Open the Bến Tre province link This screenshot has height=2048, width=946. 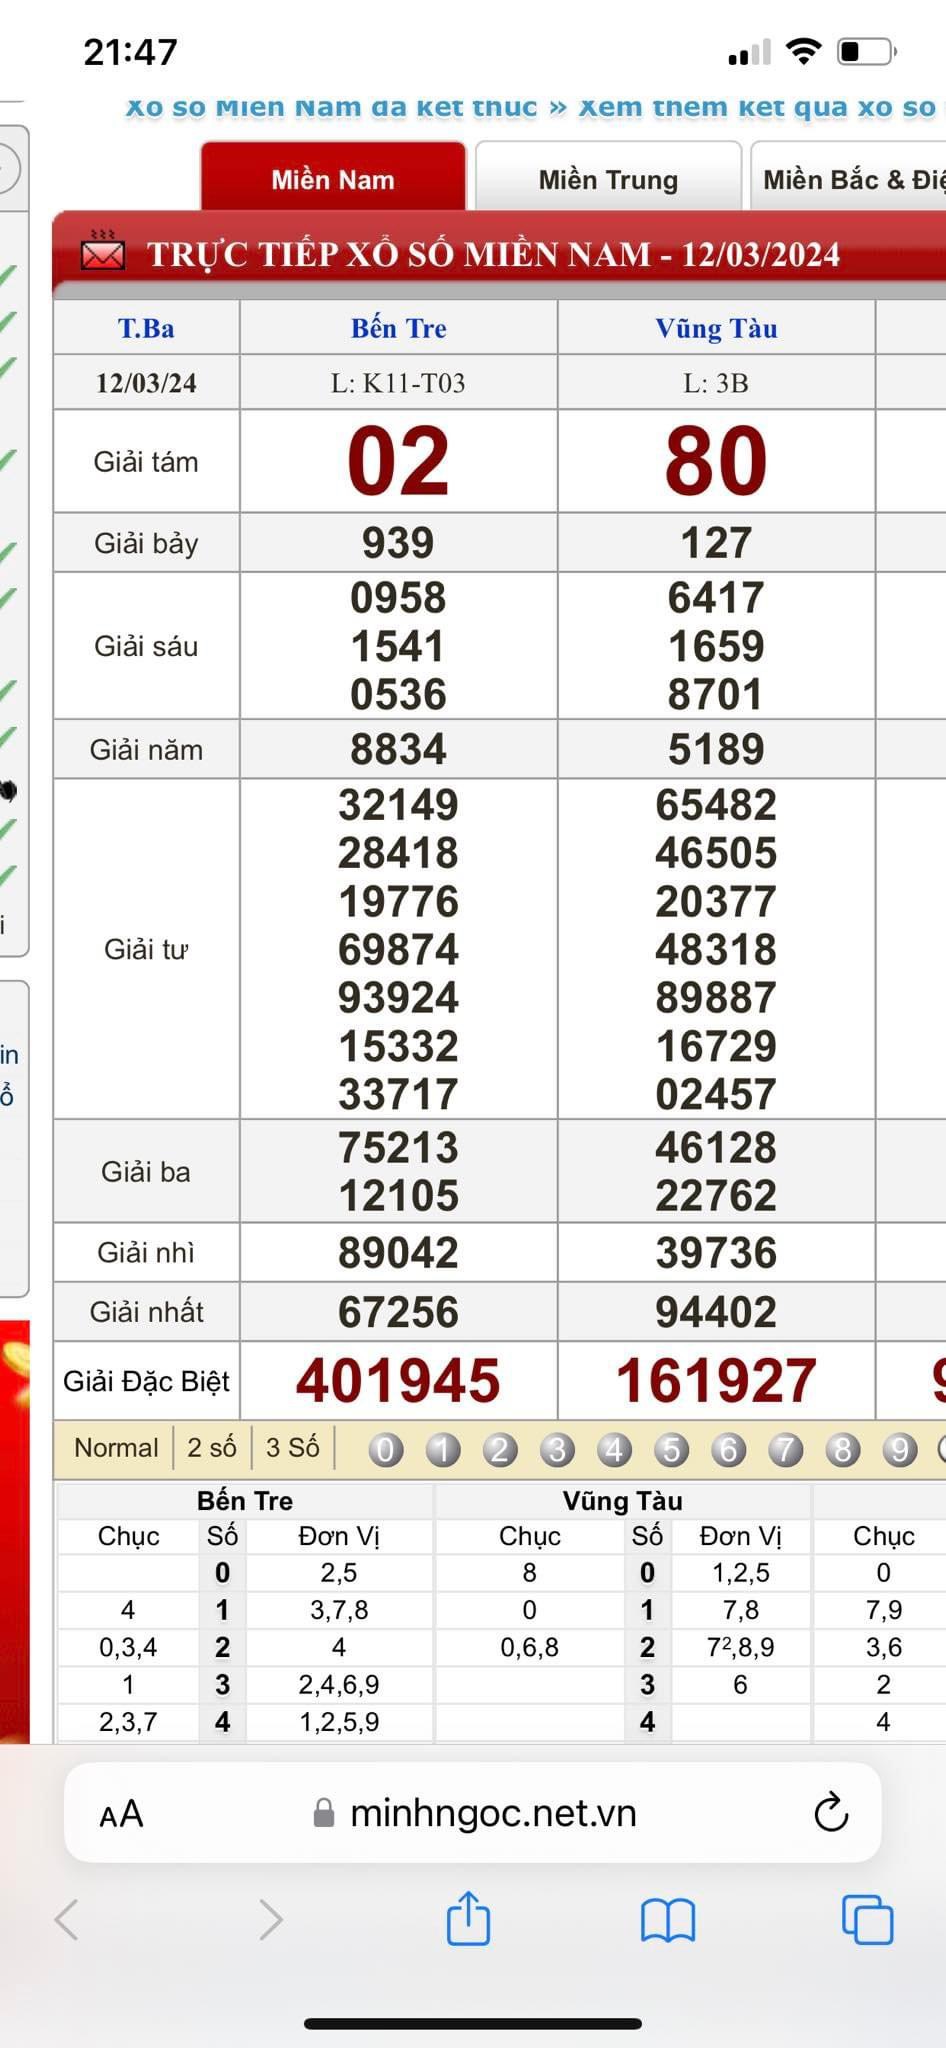pos(398,328)
